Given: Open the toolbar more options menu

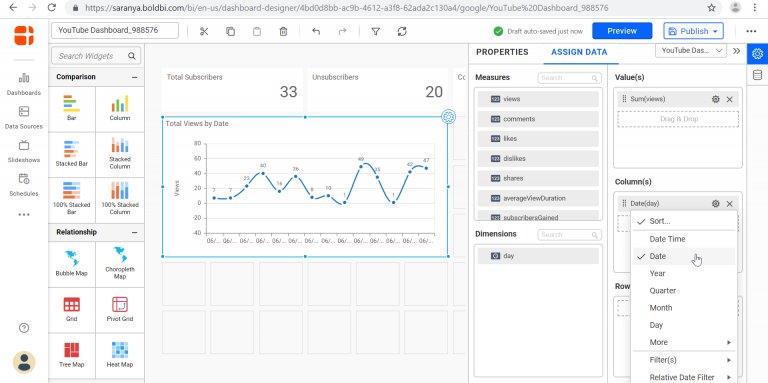Looking at the screenshot, I should (x=751, y=31).
